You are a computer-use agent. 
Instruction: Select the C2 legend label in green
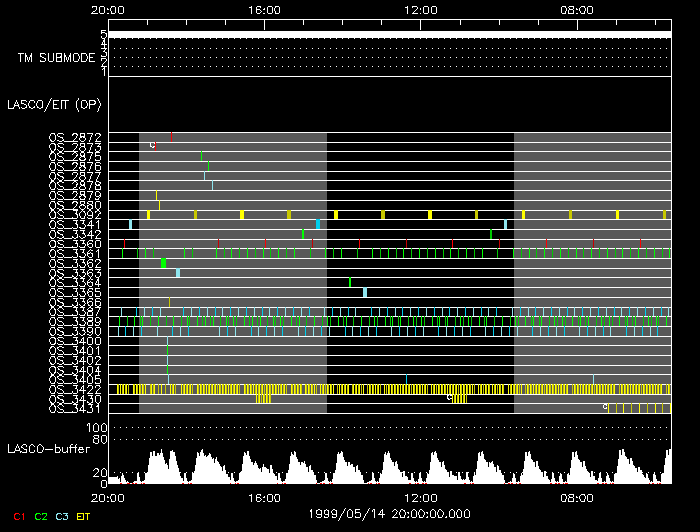pyautogui.click(x=41, y=516)
